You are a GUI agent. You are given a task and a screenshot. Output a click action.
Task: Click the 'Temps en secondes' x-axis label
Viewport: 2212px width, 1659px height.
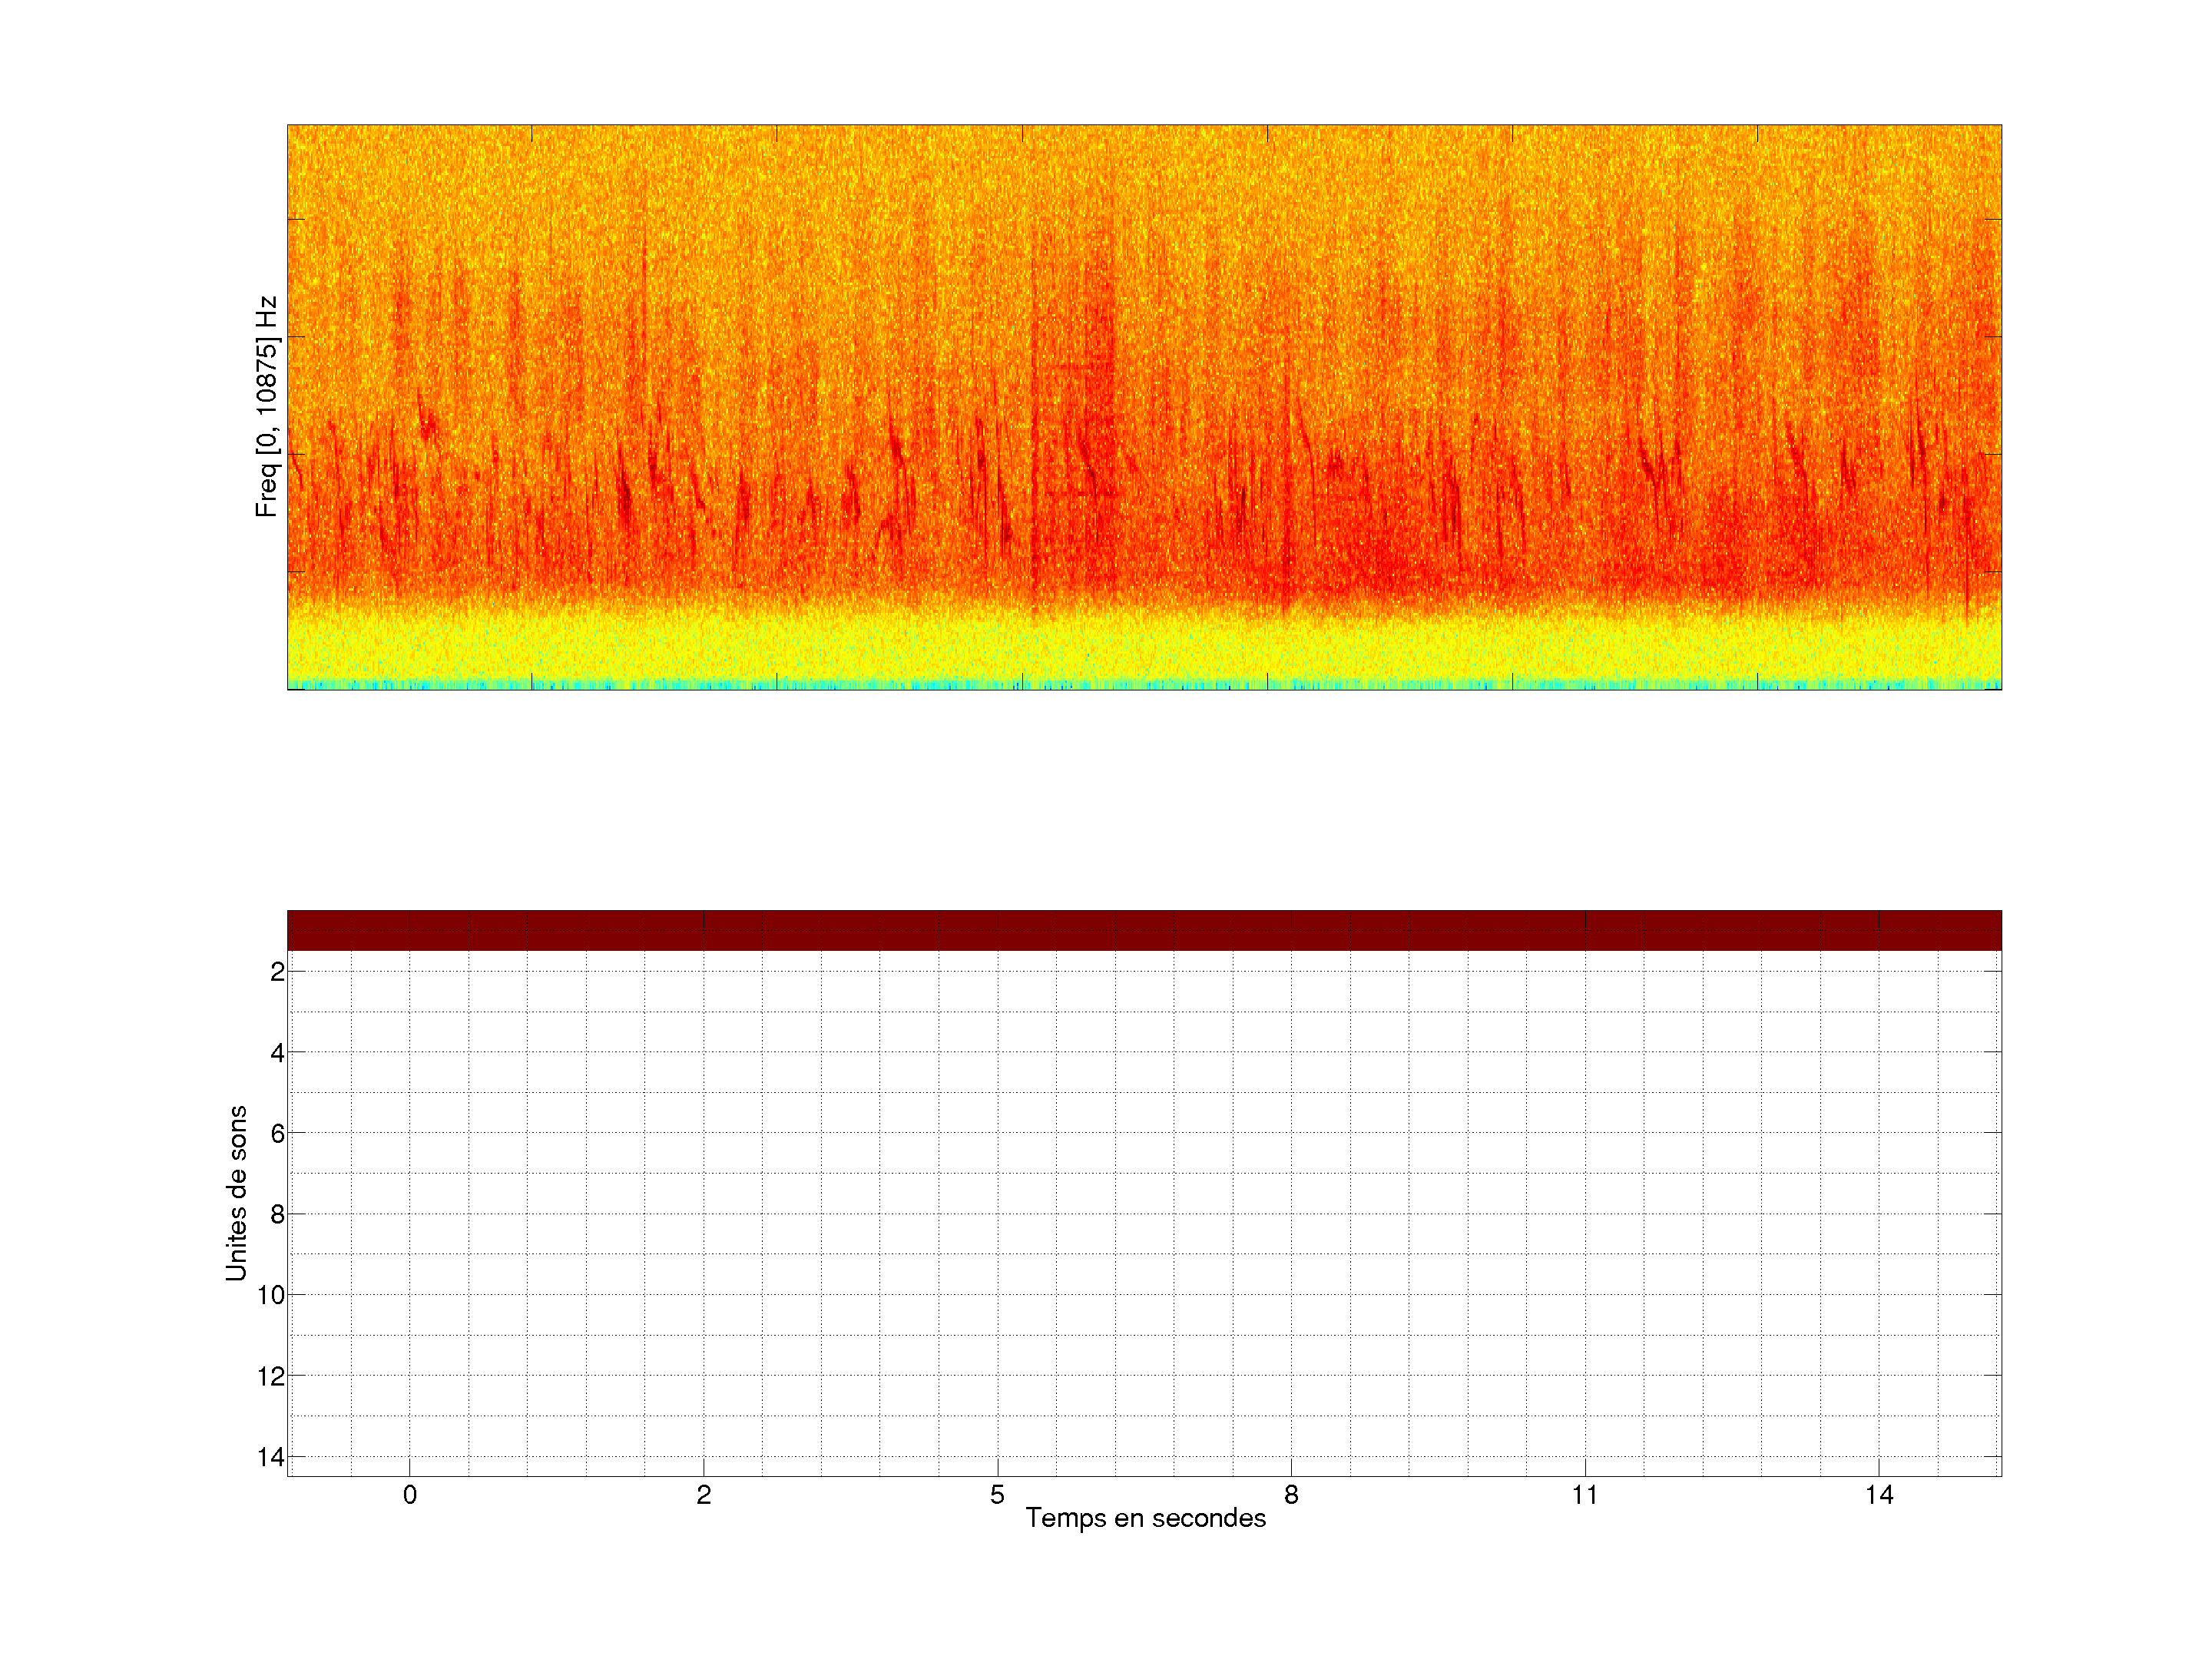[1145, 1518]
